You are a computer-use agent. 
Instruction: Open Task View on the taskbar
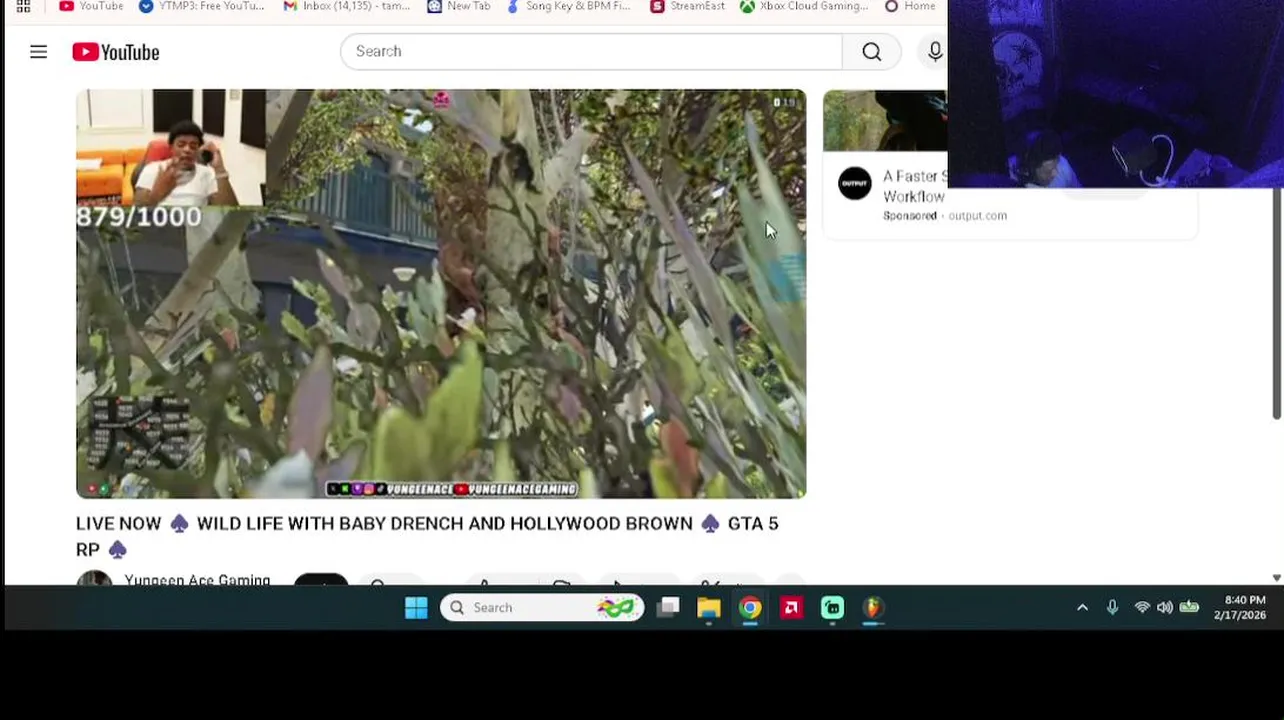click(669, 607)
